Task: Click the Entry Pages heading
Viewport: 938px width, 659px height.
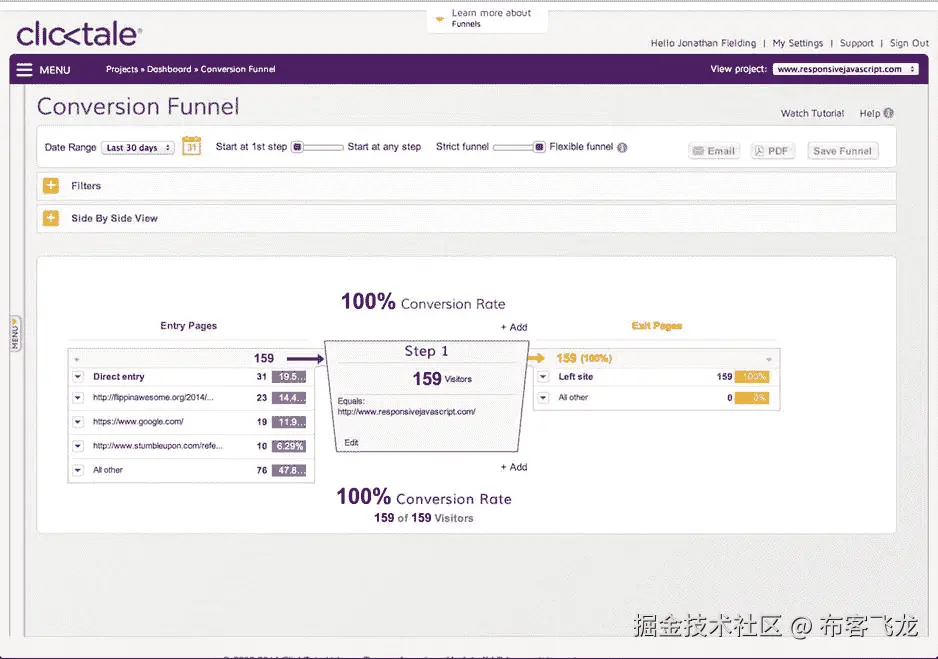Action: [188, 326]
